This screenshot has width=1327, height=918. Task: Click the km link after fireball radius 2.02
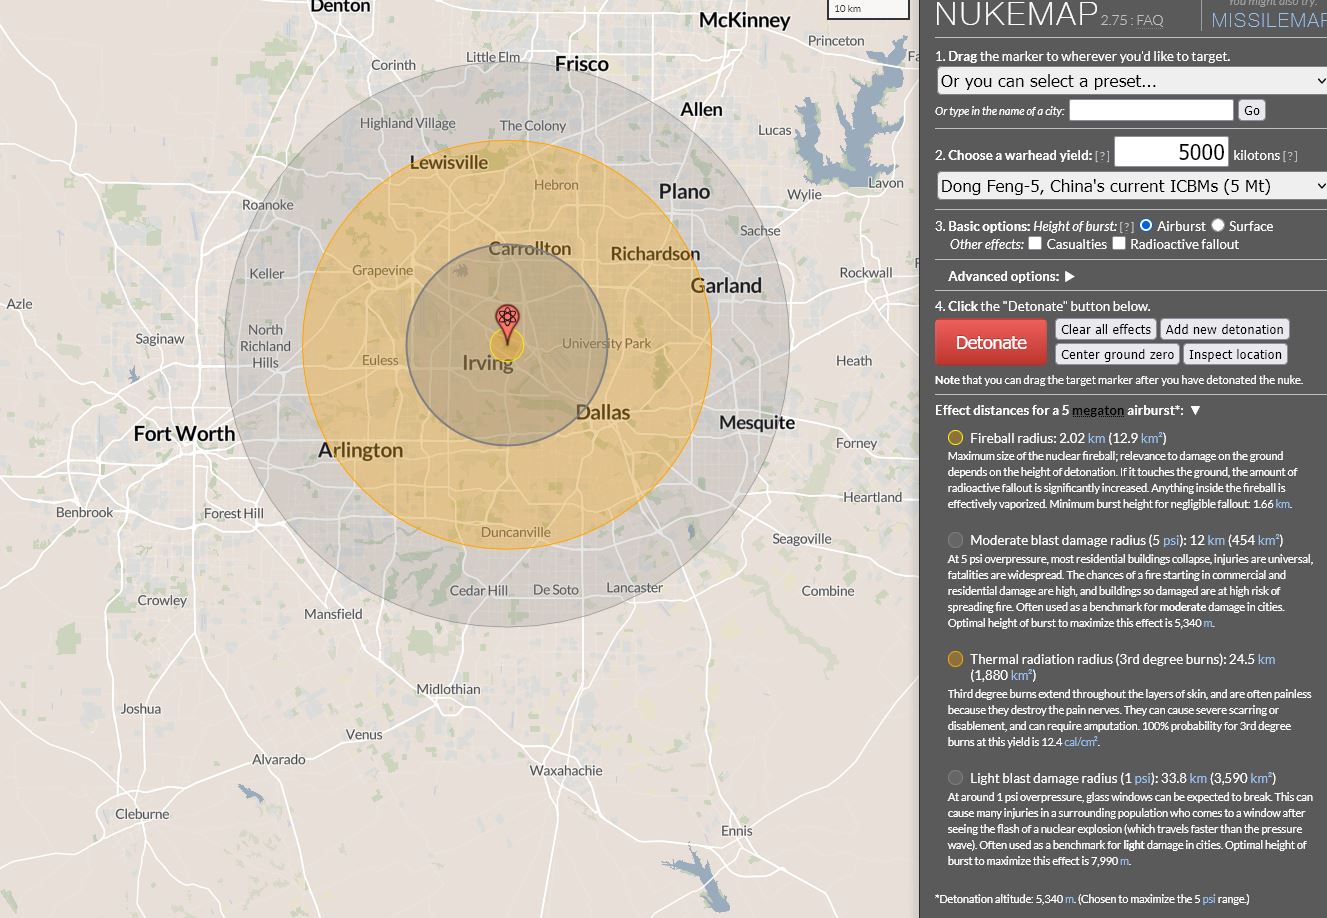click(x=1096, y=438)
